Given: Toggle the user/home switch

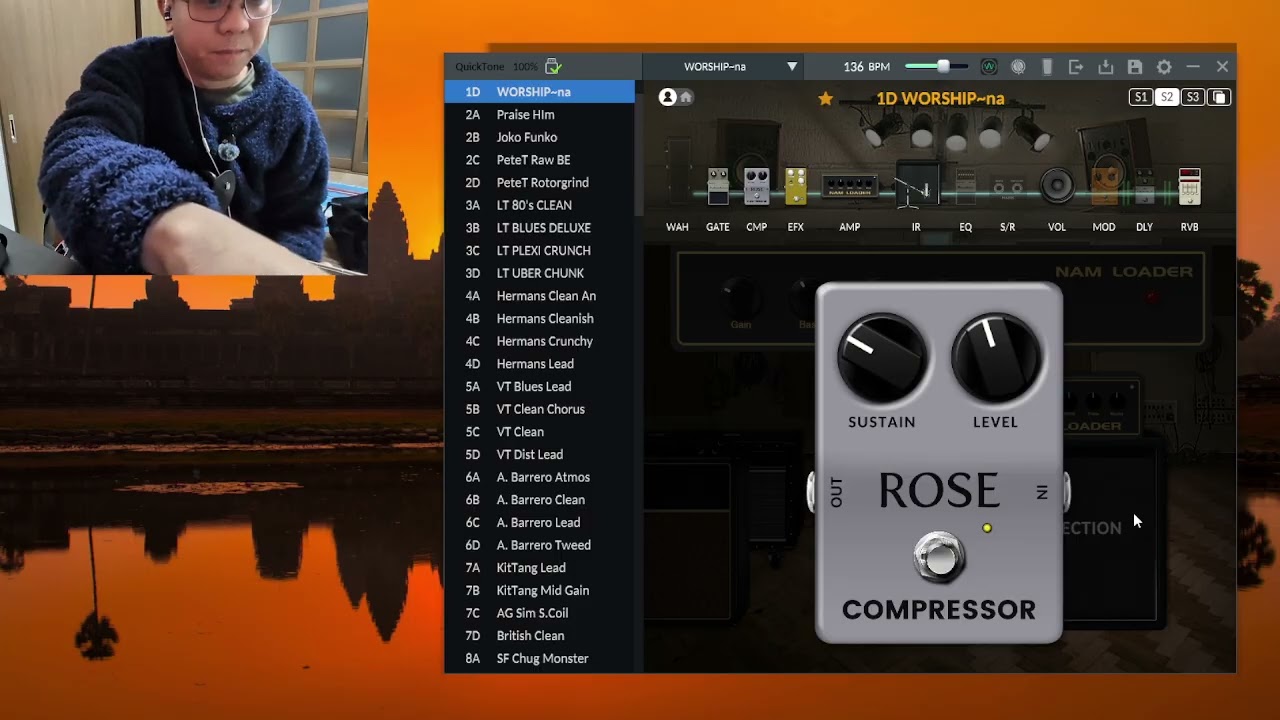Looking at the screenshot, I should 676,97.
